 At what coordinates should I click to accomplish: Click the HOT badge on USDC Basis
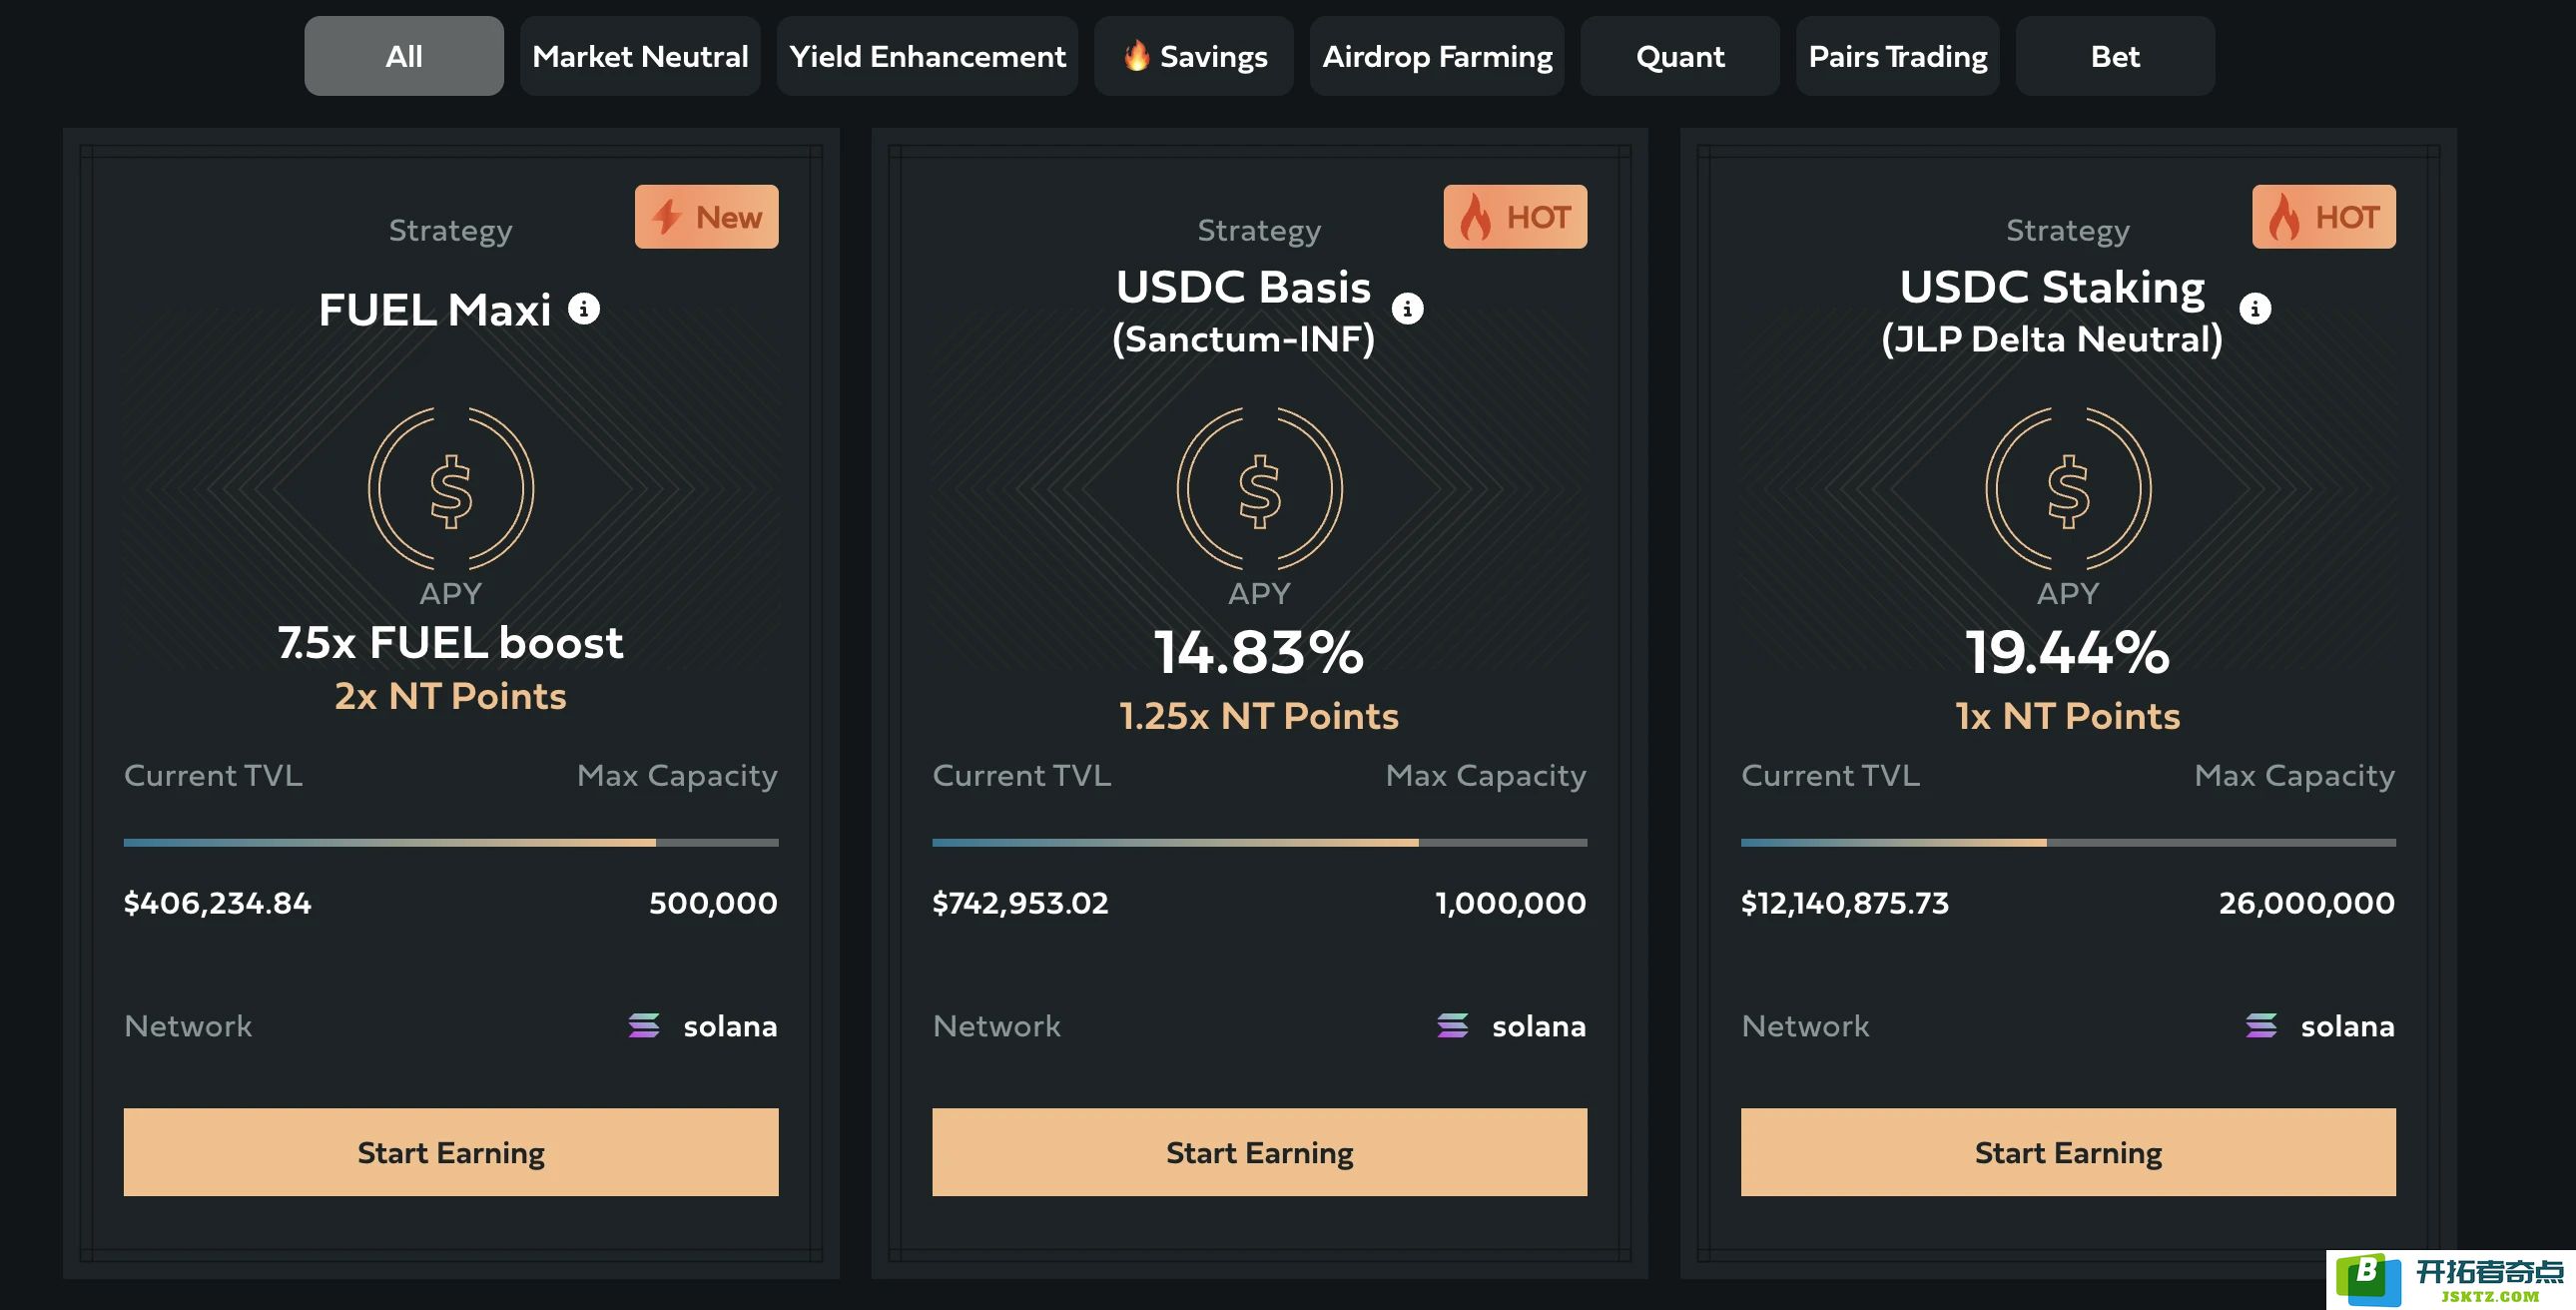point(1514,217)
